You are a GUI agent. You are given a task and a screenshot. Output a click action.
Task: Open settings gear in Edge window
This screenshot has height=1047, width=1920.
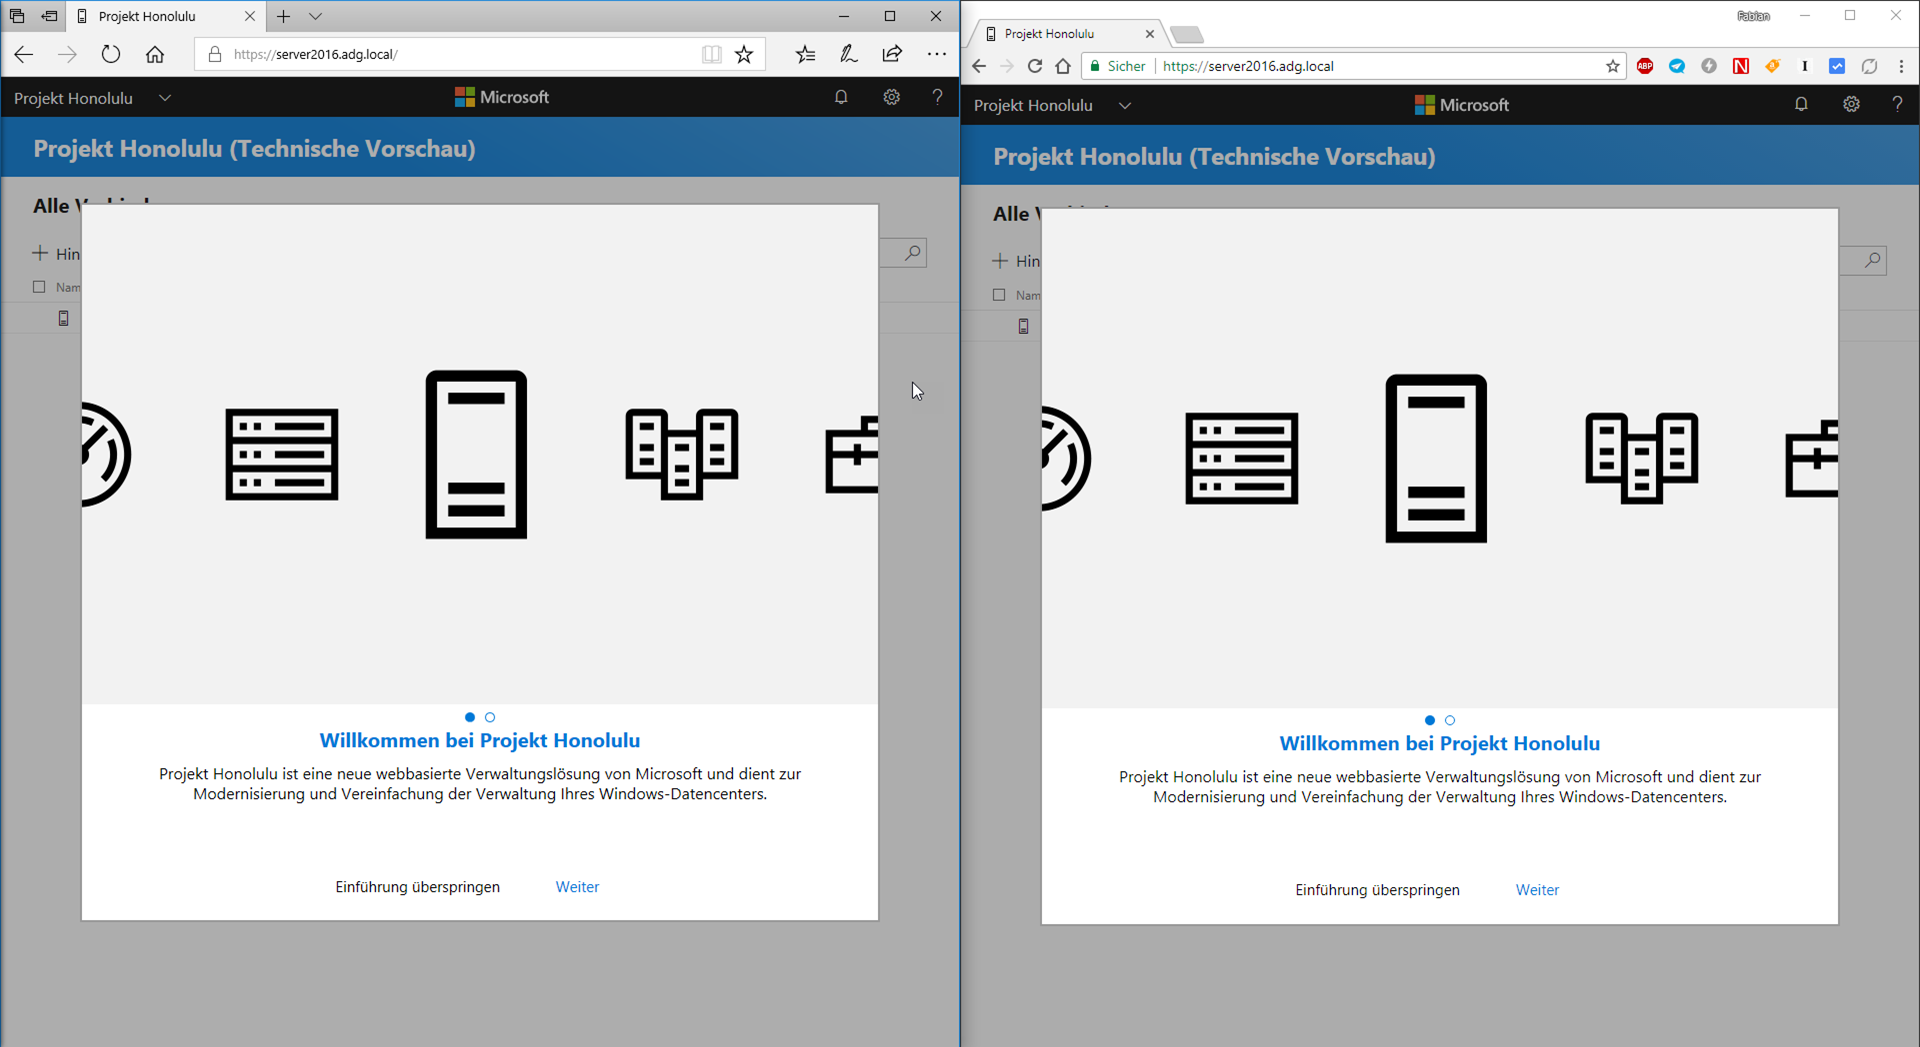[891, 97]
